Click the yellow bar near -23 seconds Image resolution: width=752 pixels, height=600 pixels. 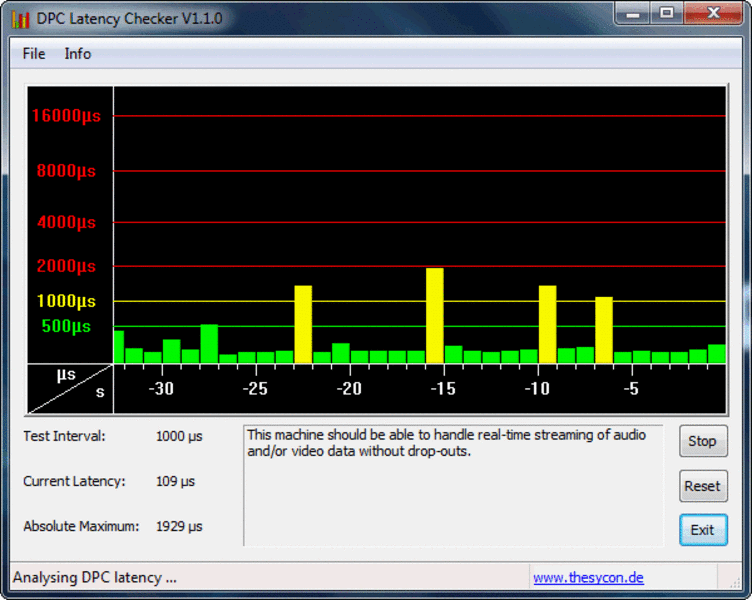303,324
